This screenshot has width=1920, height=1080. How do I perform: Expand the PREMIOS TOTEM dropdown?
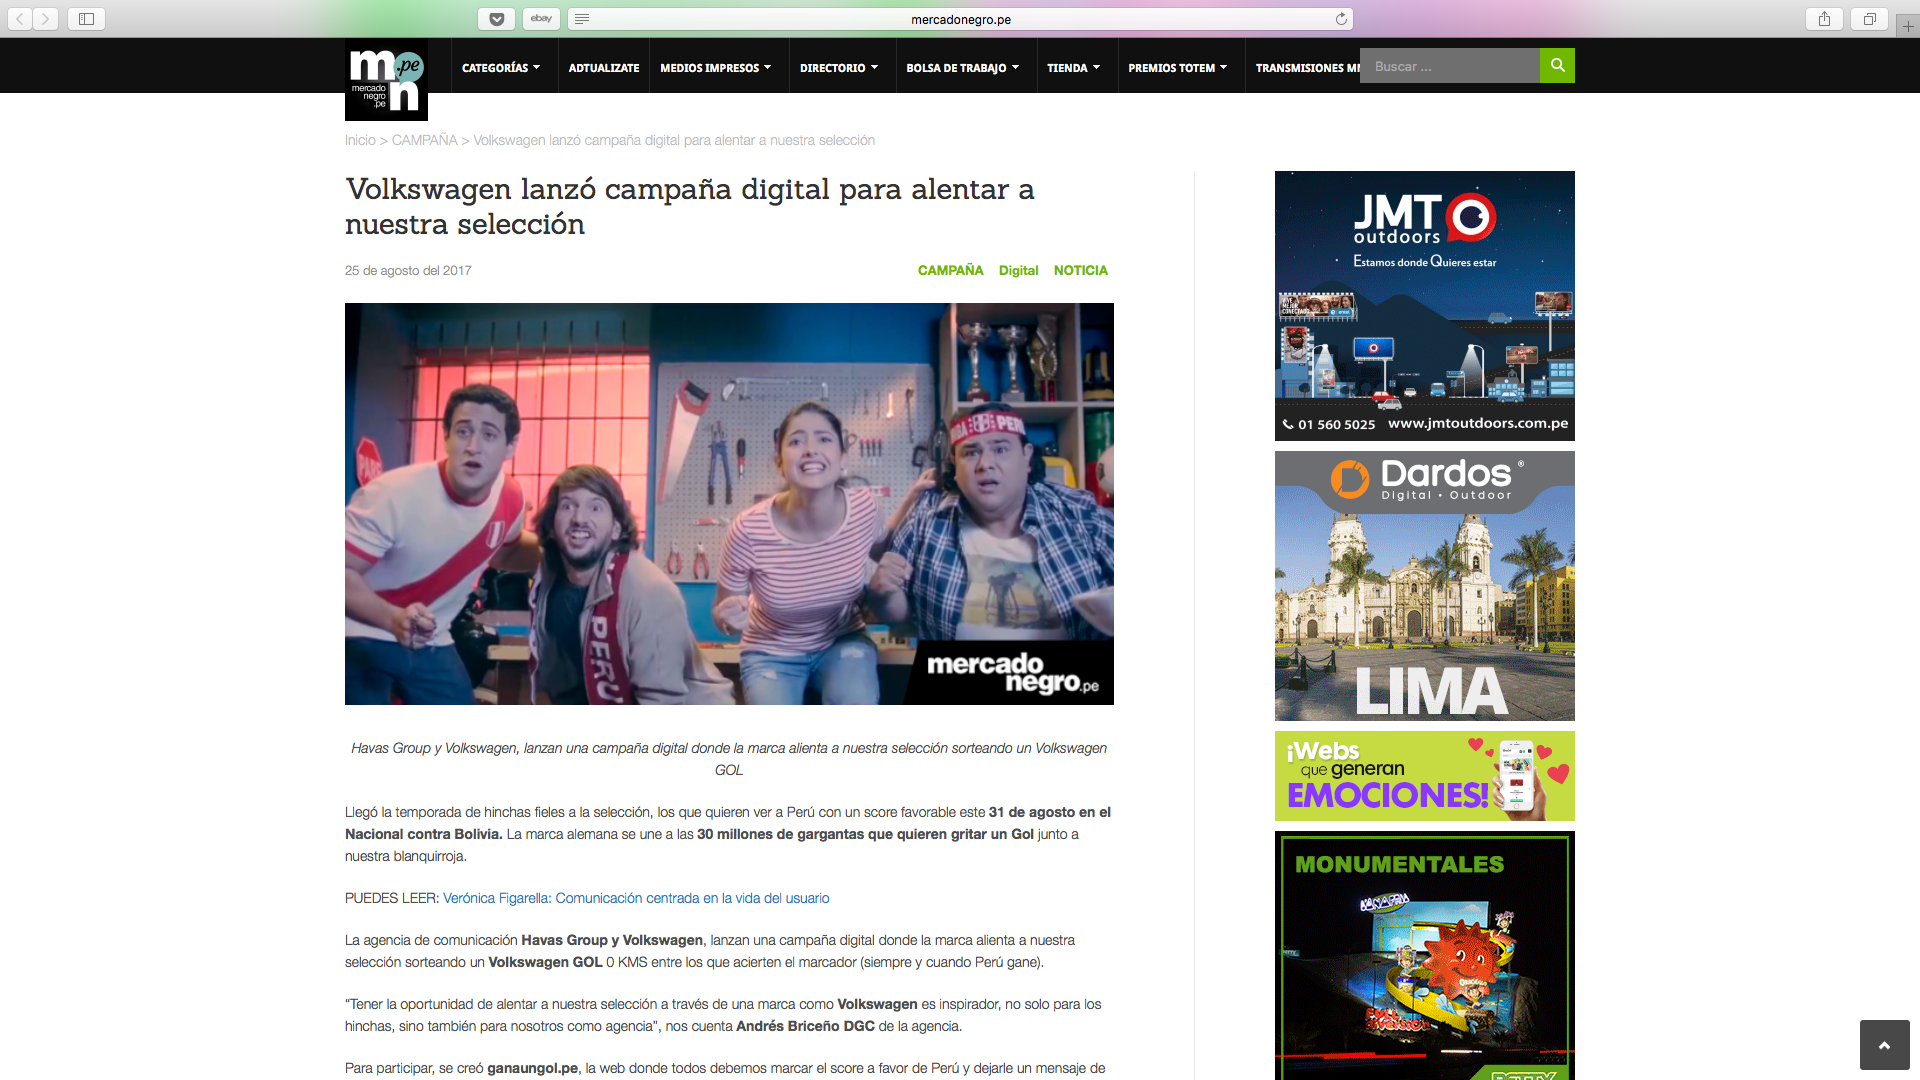coord(1178,68)
